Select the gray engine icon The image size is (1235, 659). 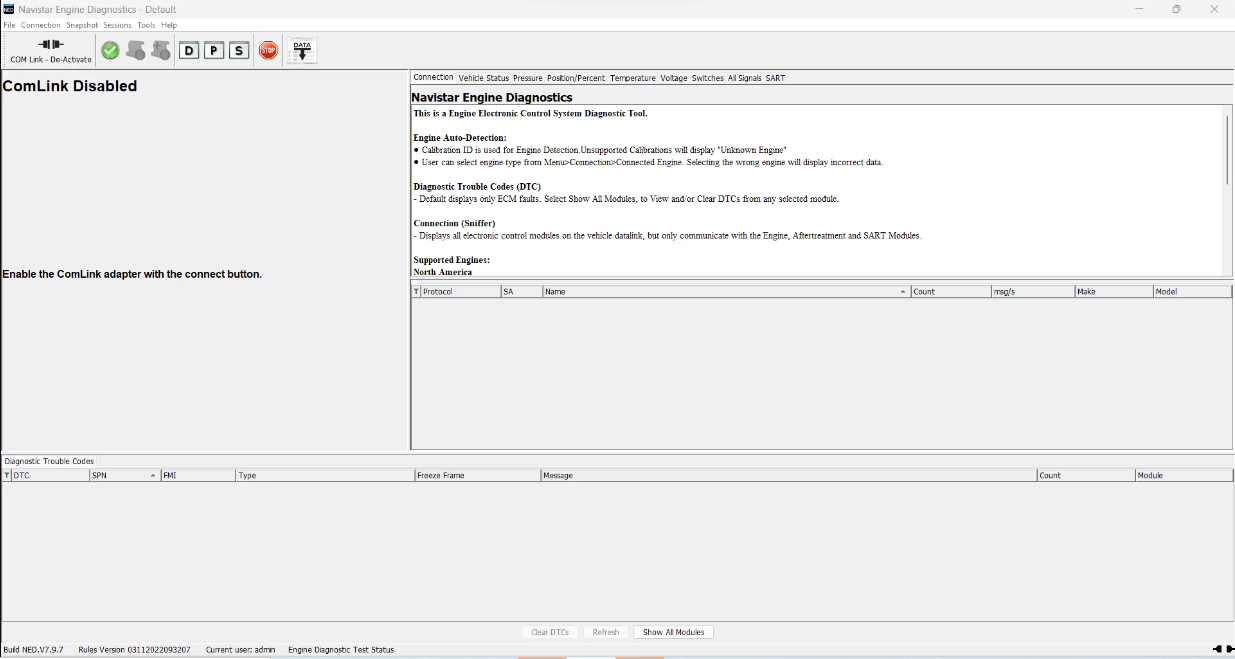point(136,49)
